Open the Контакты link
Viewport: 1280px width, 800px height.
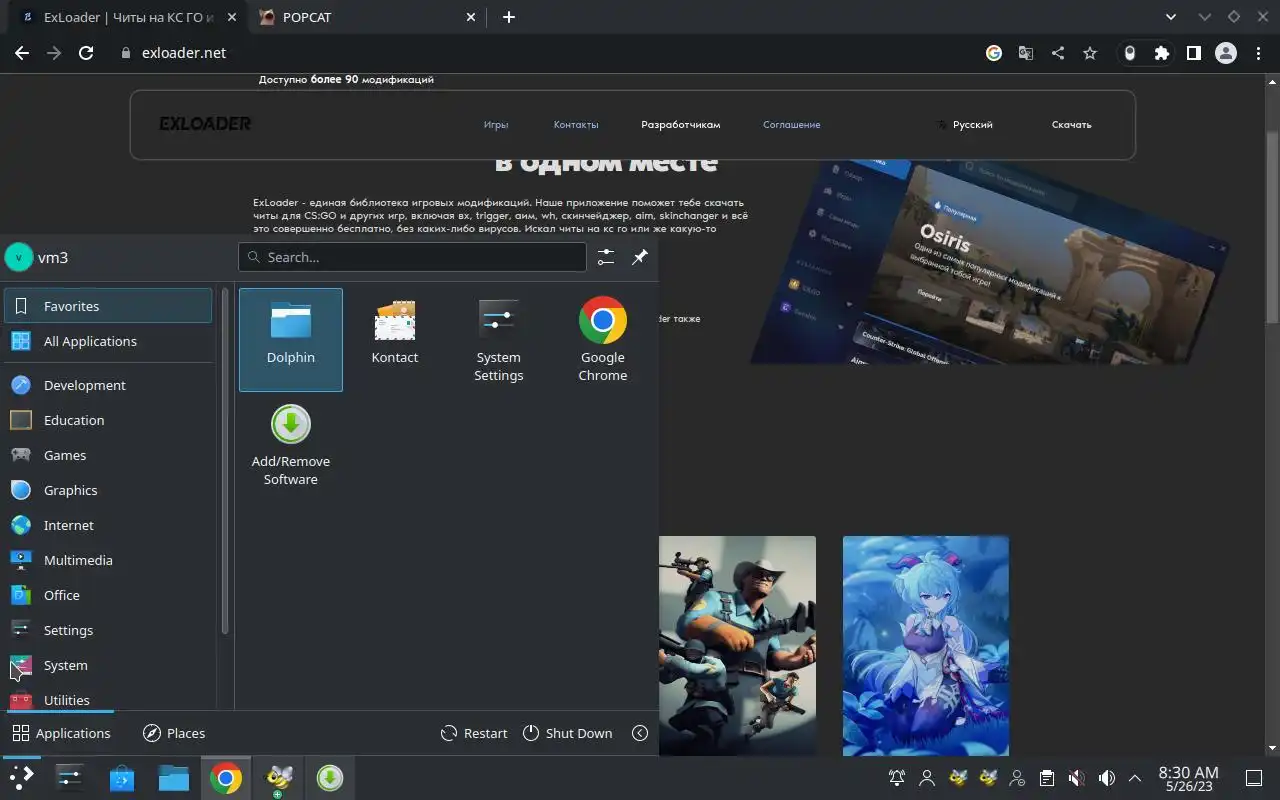(x=576, y=125)
